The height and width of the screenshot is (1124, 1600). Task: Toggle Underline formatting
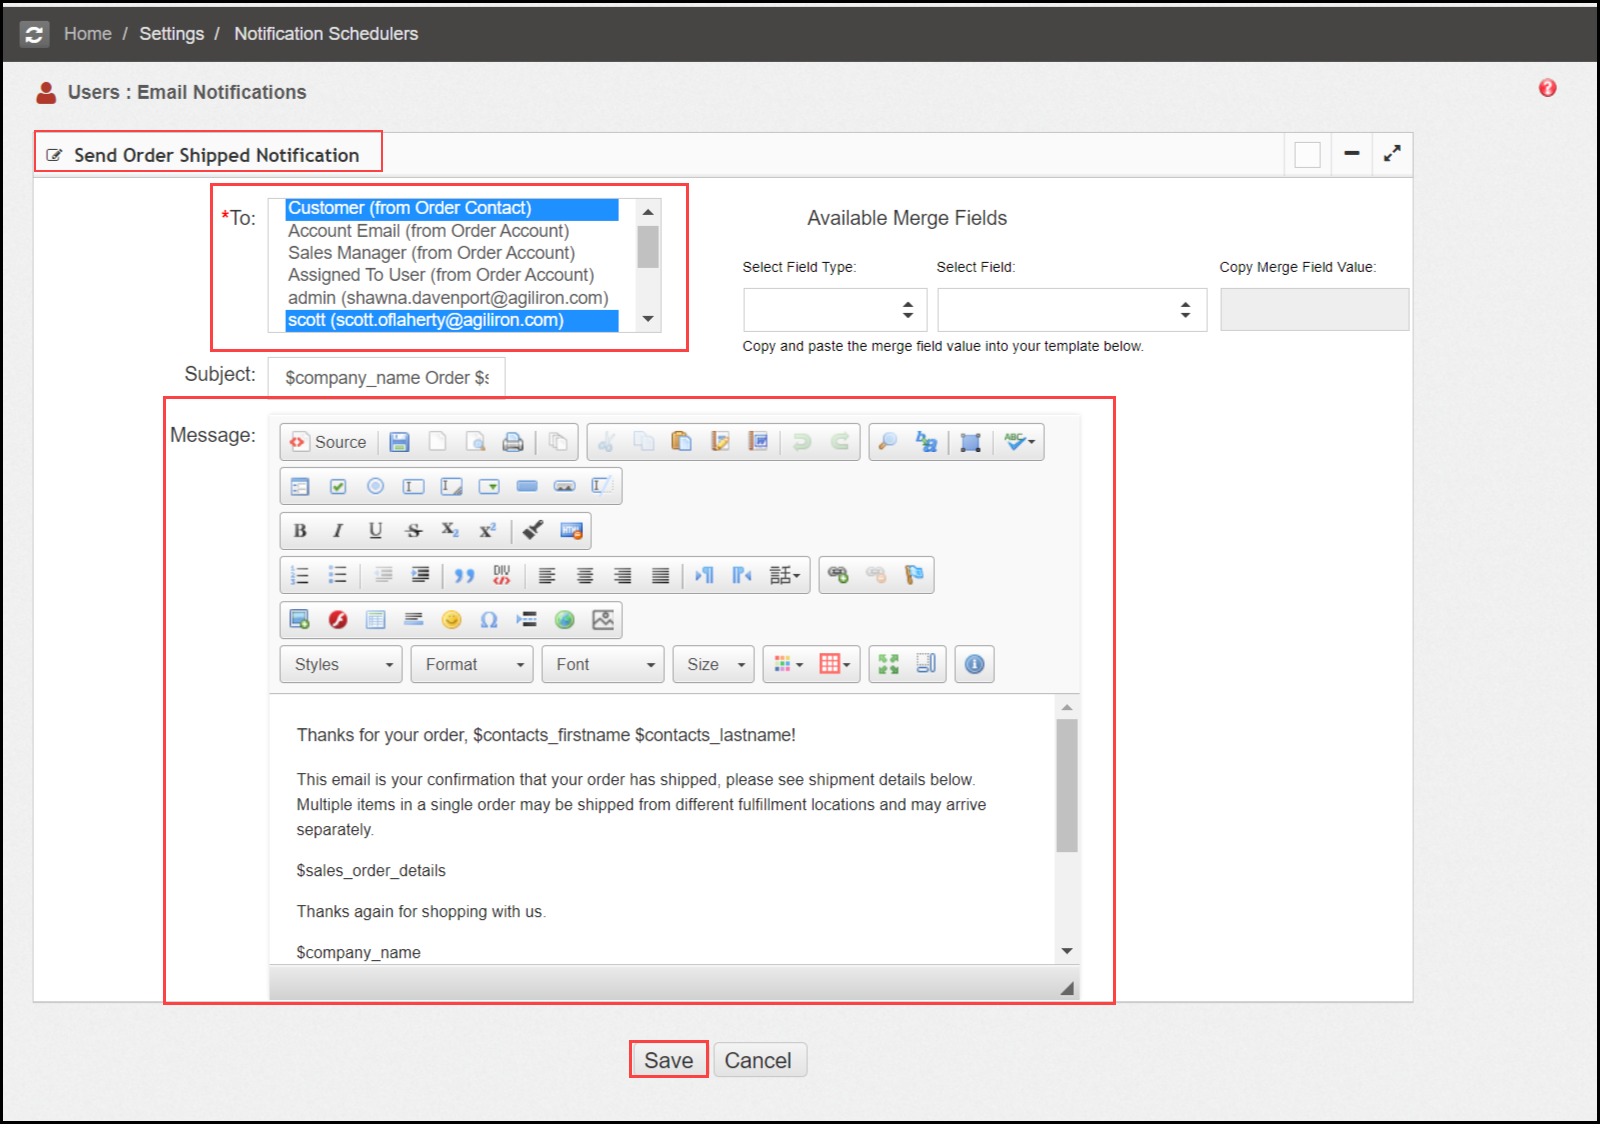coord(375,531)
